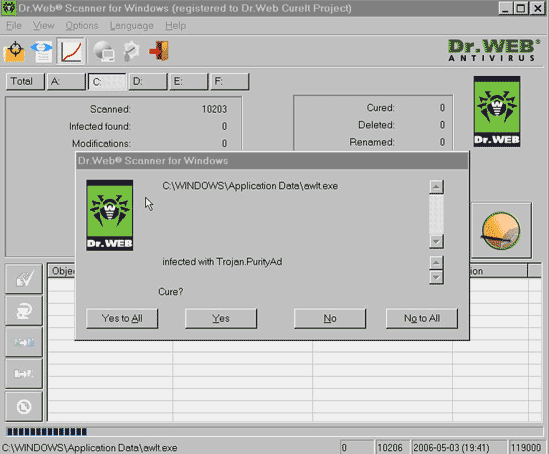Click the status bar value 10206
This screenshot has height=454, width=549.
tap(390, 448)
